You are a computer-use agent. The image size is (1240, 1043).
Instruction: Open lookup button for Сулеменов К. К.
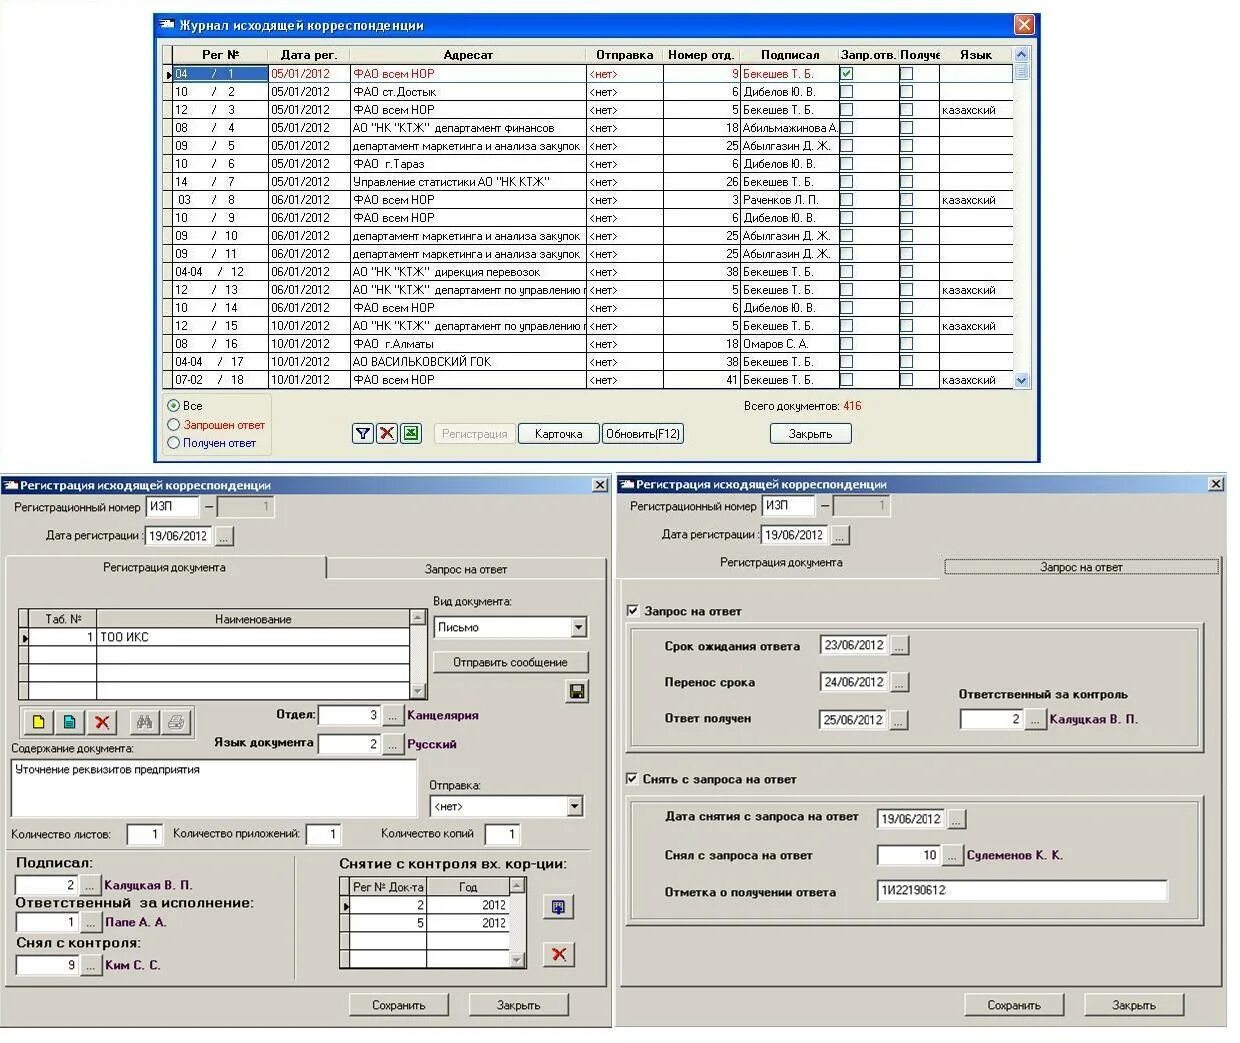pos(952,856)
